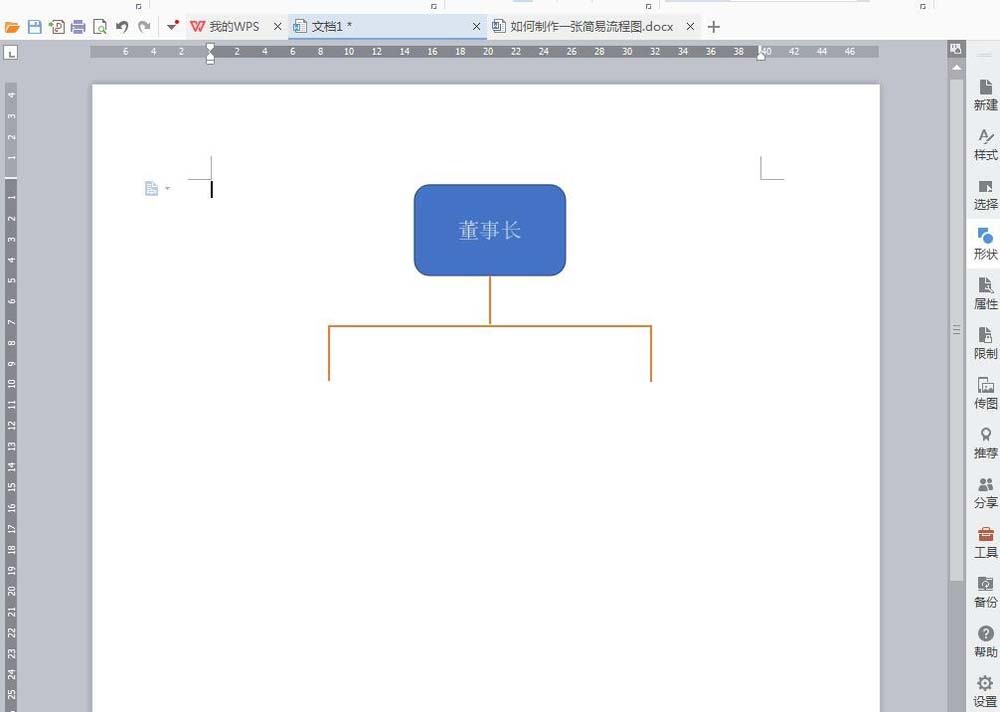
Task: Open the customize toolbar dropdown arrow
Action: [172, 26]
